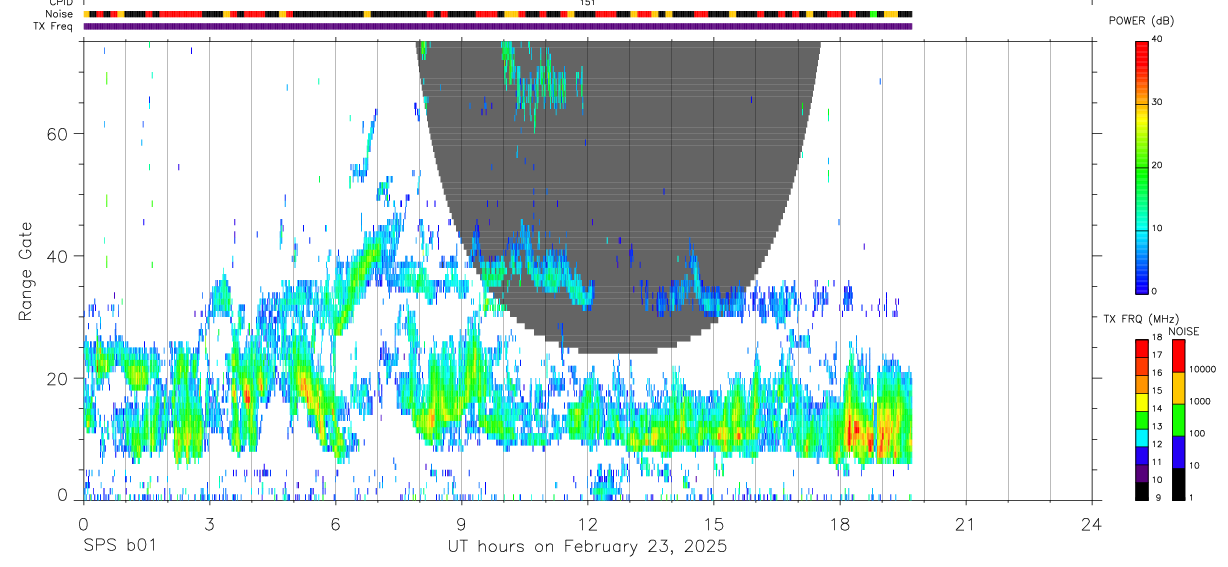This screenshot has height=567, width=1228.
Task: Click the "1000" value on NOISE scale
Action: 1200,402
